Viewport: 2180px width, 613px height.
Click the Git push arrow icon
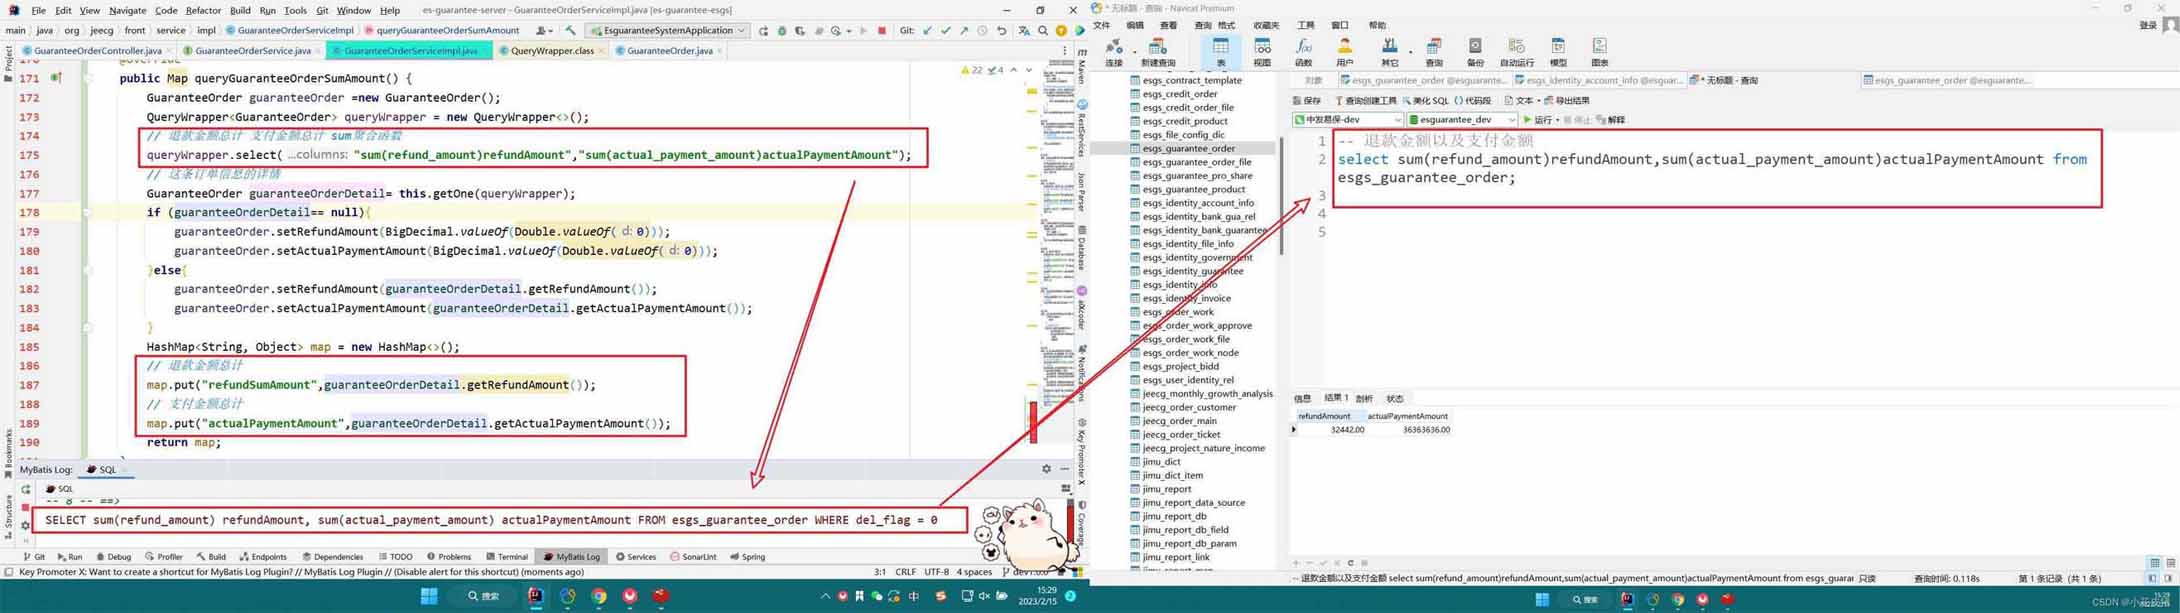964,31
